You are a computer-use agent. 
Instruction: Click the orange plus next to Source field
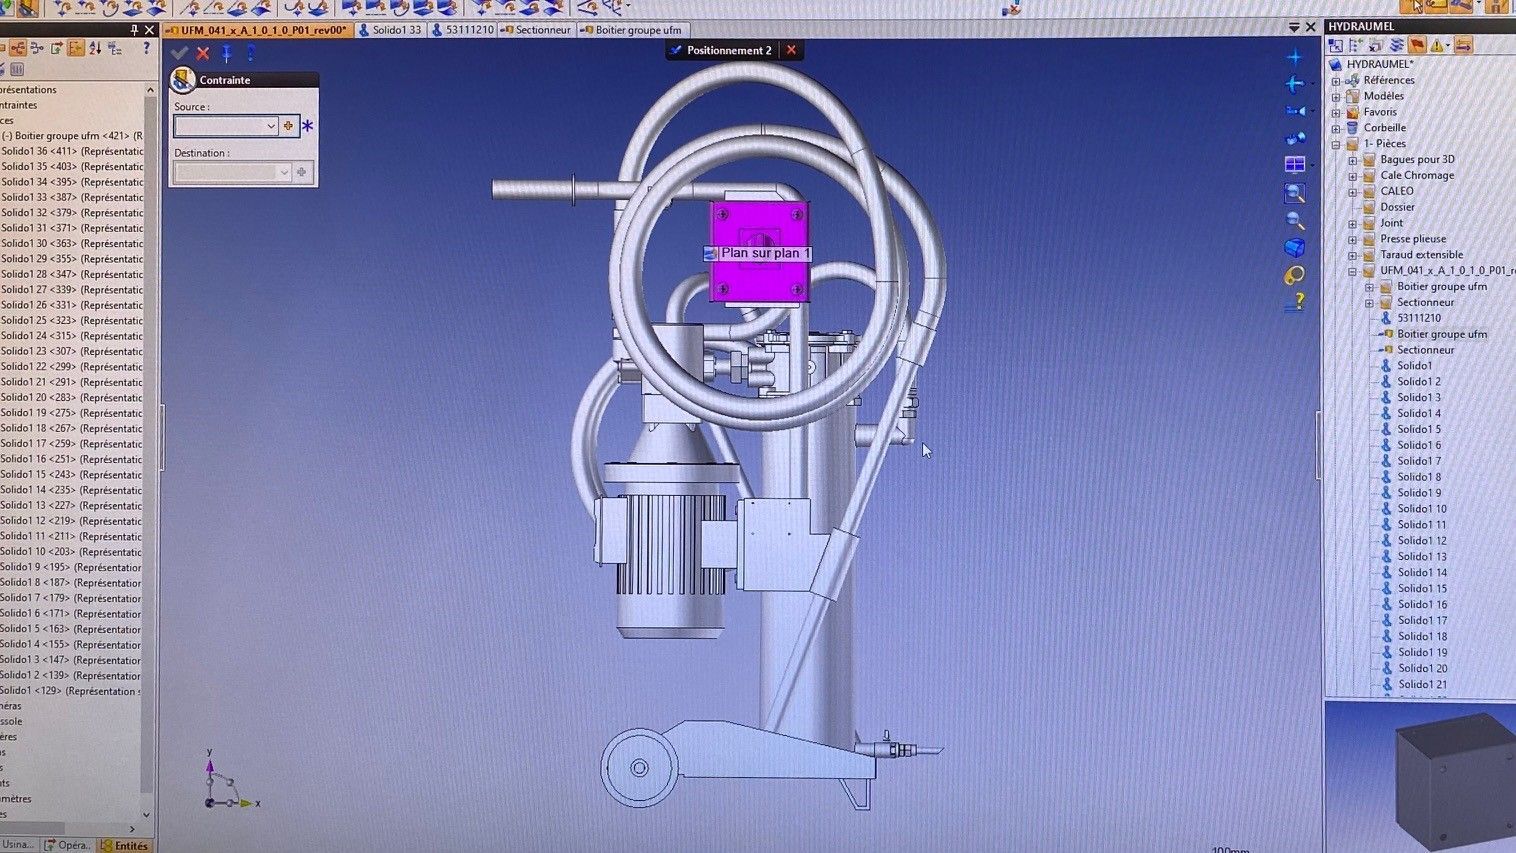(x=288, y=126)
